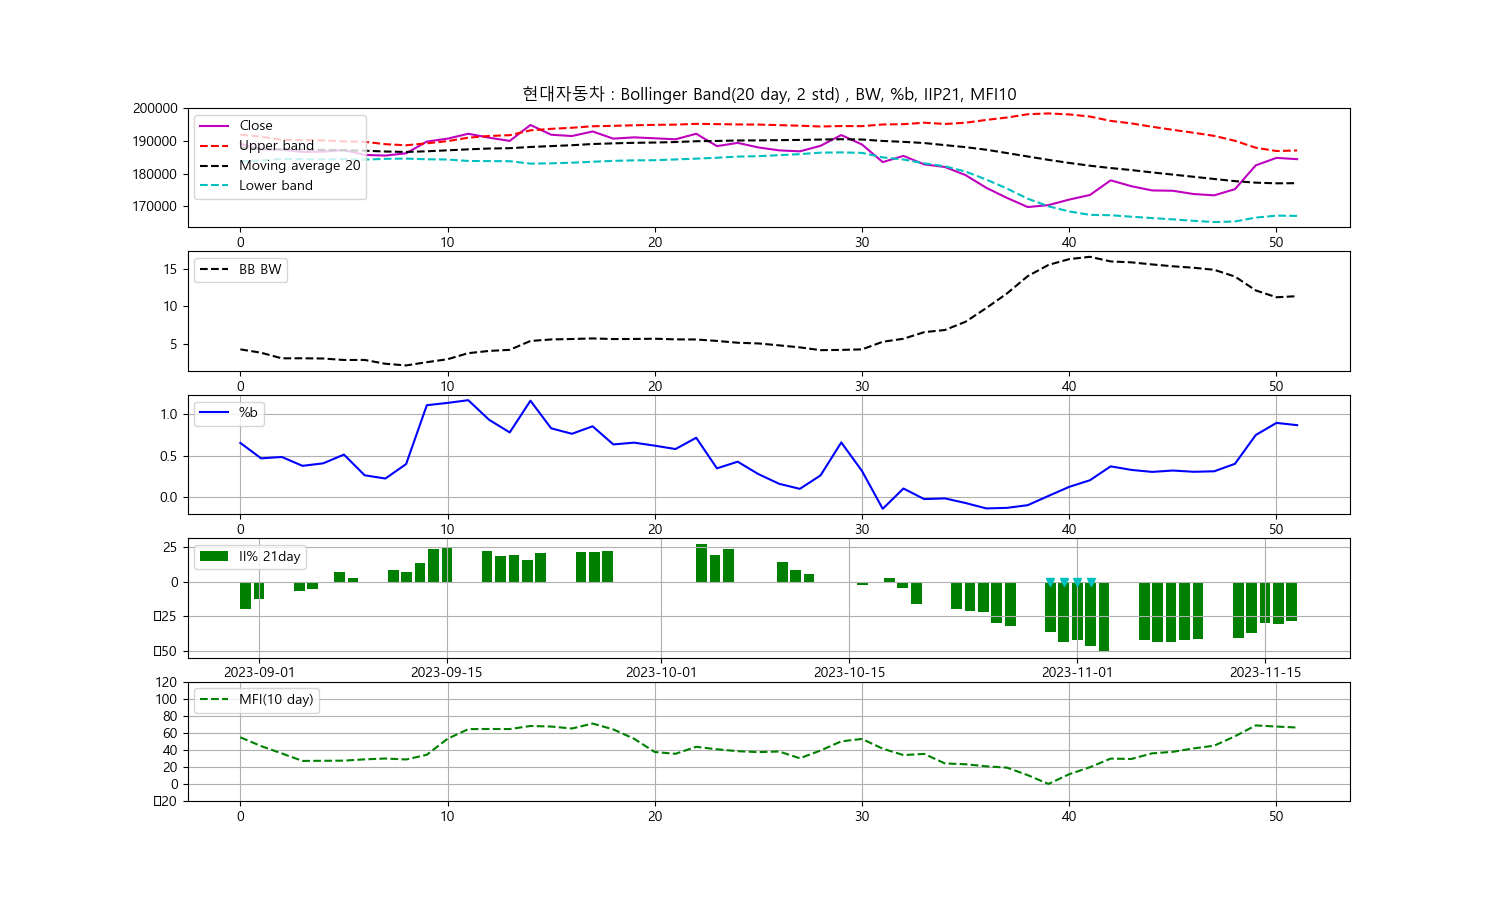The image size is (1500, 900).
Task: Click the 2023-10-01 date label
Action: click(x=661, y=673)
